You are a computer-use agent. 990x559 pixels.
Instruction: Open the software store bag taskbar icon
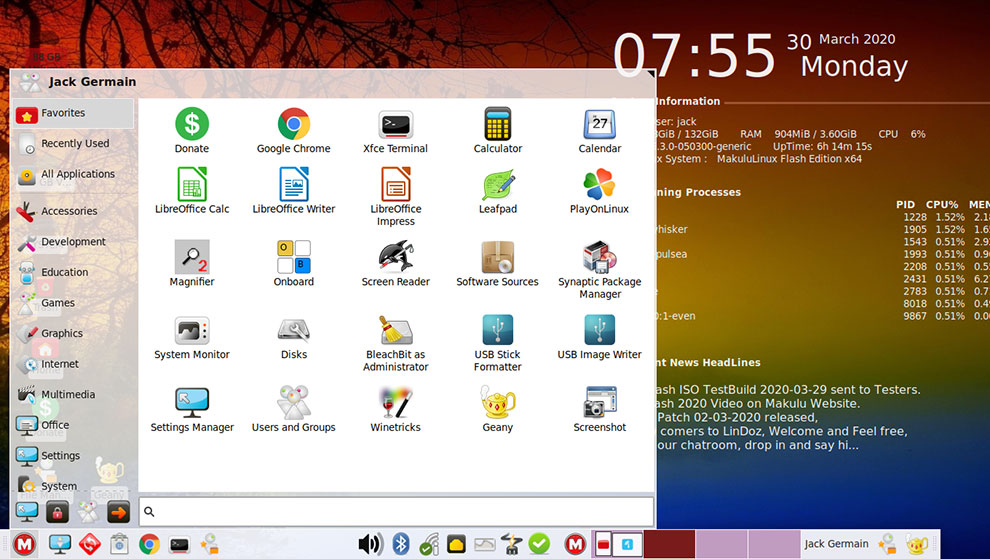119,544
